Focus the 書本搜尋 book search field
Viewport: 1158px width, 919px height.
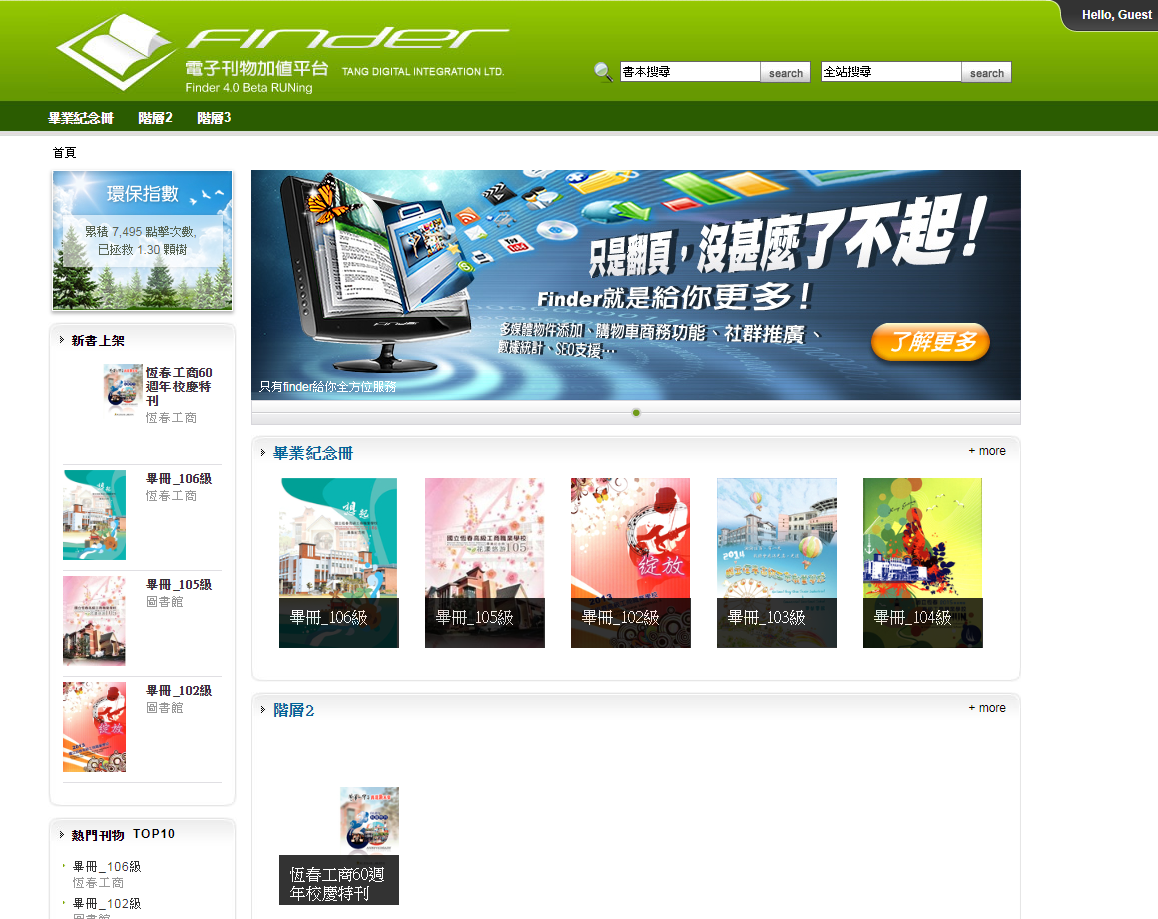(x=690, y=72)
